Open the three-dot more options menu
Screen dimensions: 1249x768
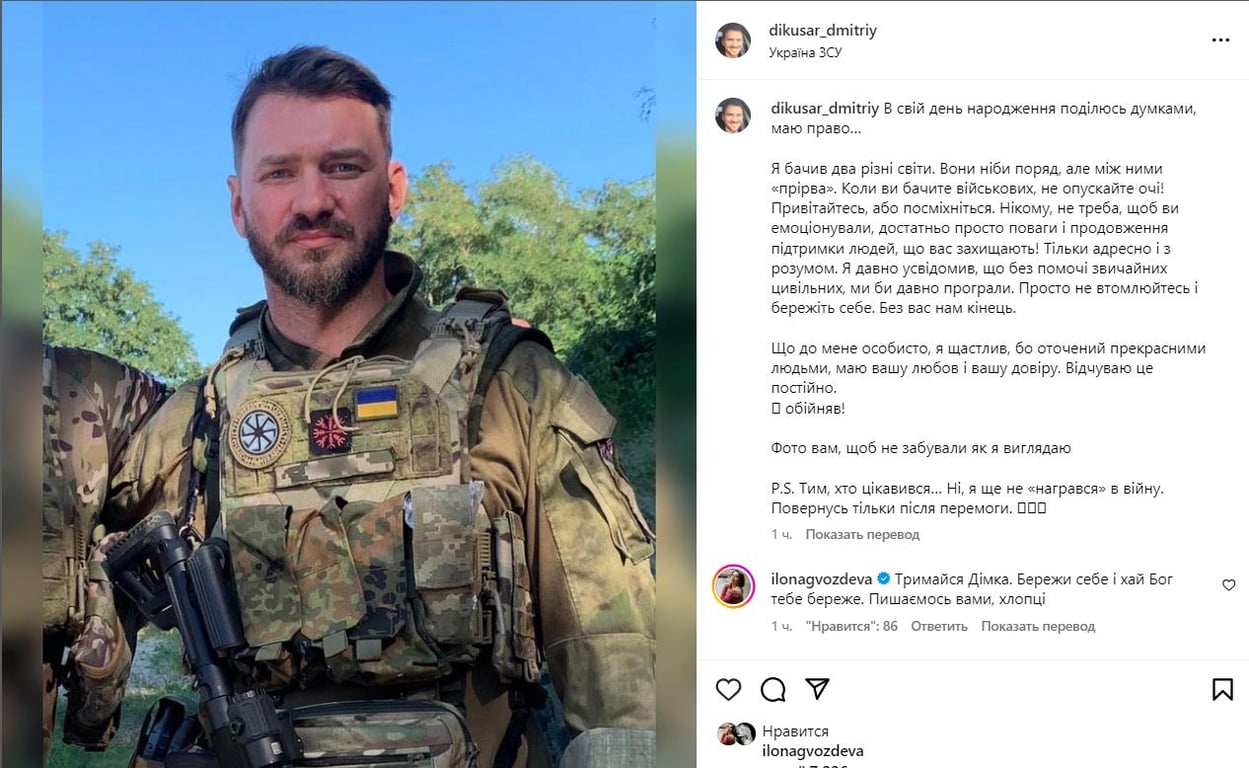pyautogui.click(x=1221, y=40)
